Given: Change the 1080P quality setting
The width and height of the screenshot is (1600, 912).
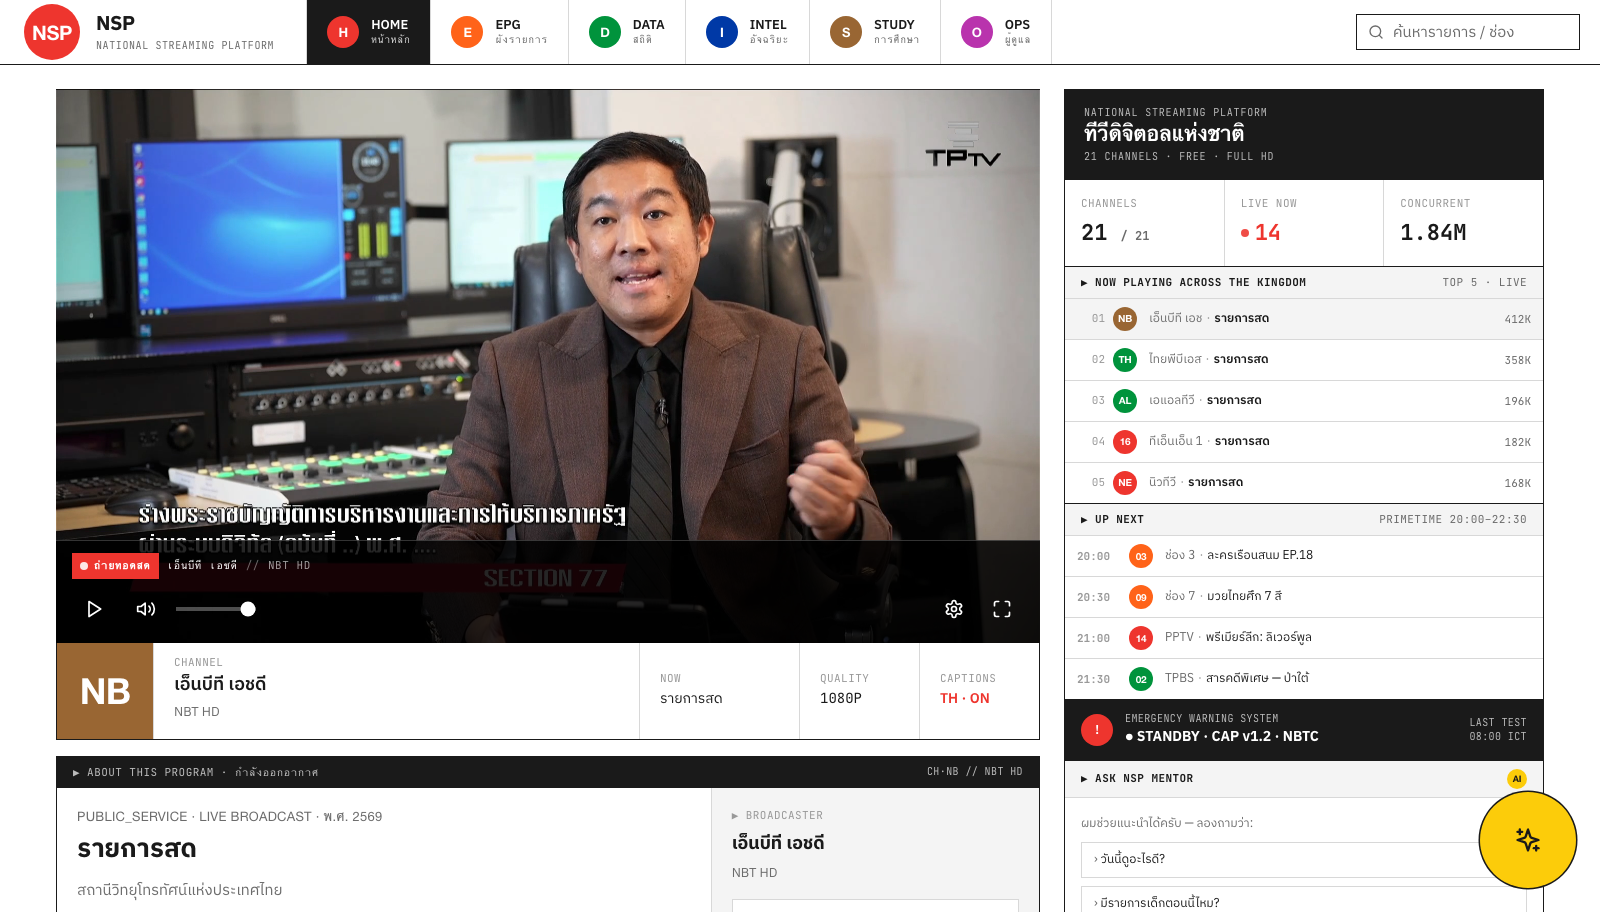Looking at the screenshot, I should click(840, 699).
